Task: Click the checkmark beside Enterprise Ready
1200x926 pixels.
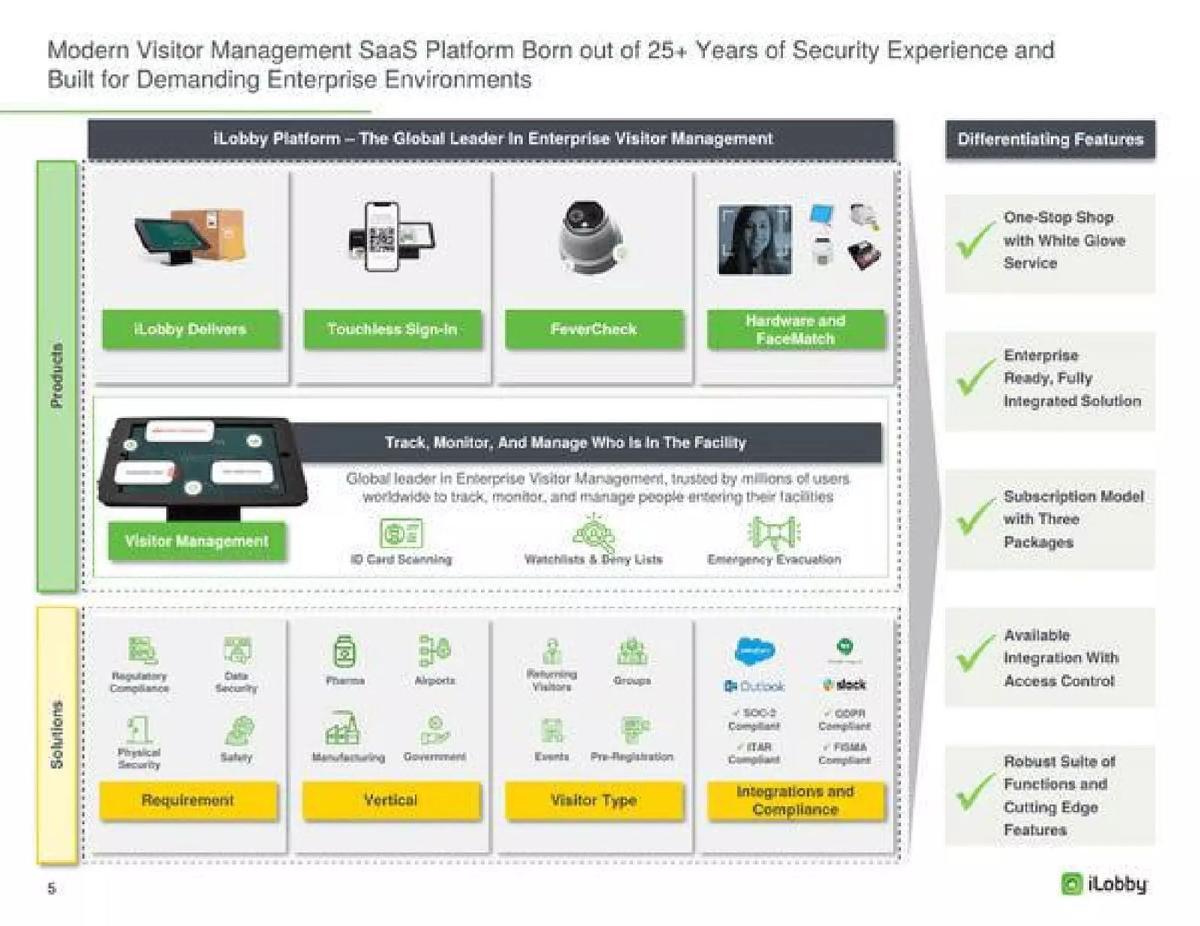Action: tap(976, 378)
